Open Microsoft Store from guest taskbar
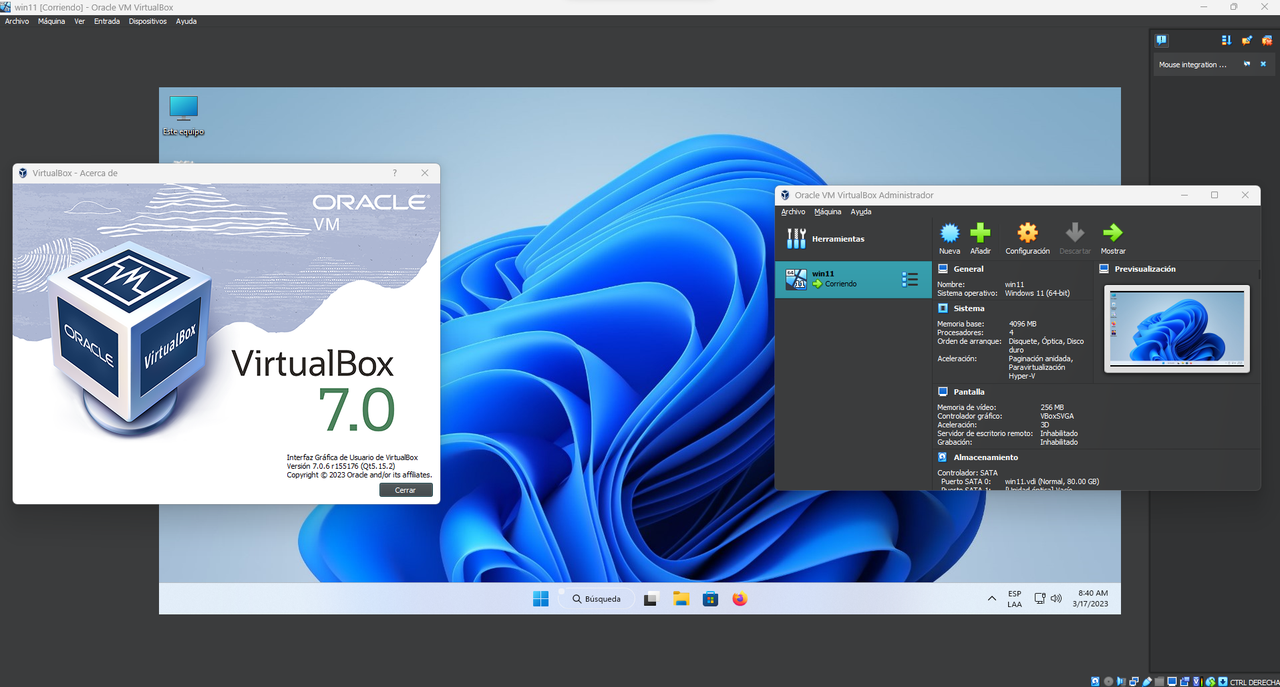Screen dimensions: 1280x687 (710, 599)
